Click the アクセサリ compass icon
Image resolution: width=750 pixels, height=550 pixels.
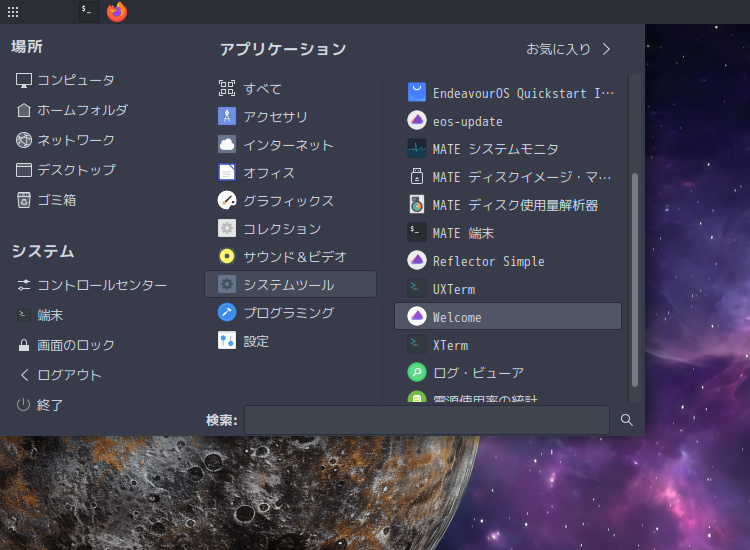(x=227, y=116)
